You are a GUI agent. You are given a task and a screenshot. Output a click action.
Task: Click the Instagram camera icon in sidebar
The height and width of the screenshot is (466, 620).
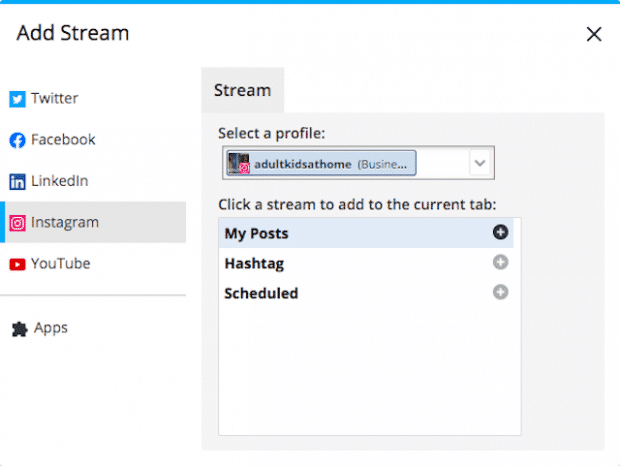[x=17, y=223]
